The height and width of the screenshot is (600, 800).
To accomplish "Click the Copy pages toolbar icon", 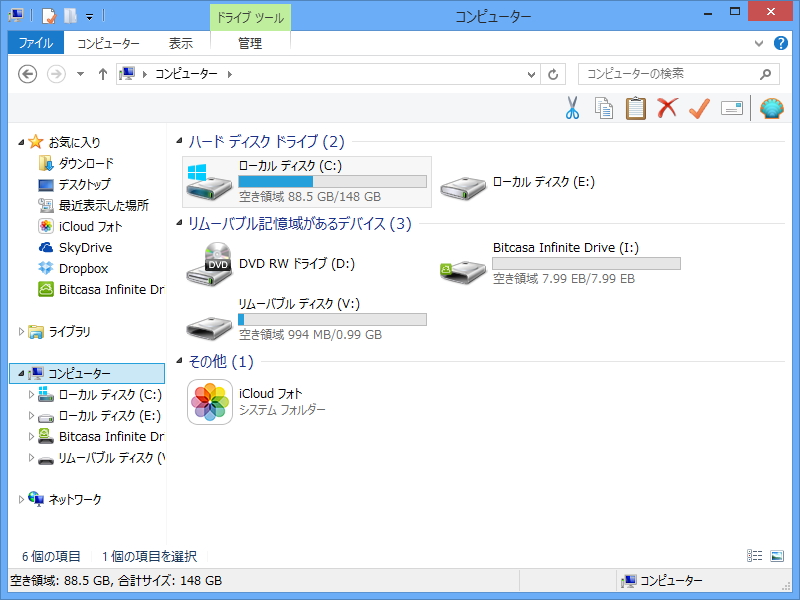I will [604, 108].
